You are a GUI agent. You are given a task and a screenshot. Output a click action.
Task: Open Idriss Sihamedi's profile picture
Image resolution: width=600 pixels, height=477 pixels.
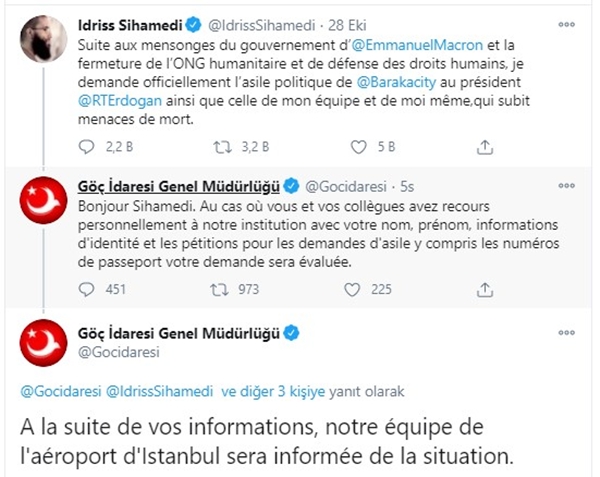click(x=43, y=39)
